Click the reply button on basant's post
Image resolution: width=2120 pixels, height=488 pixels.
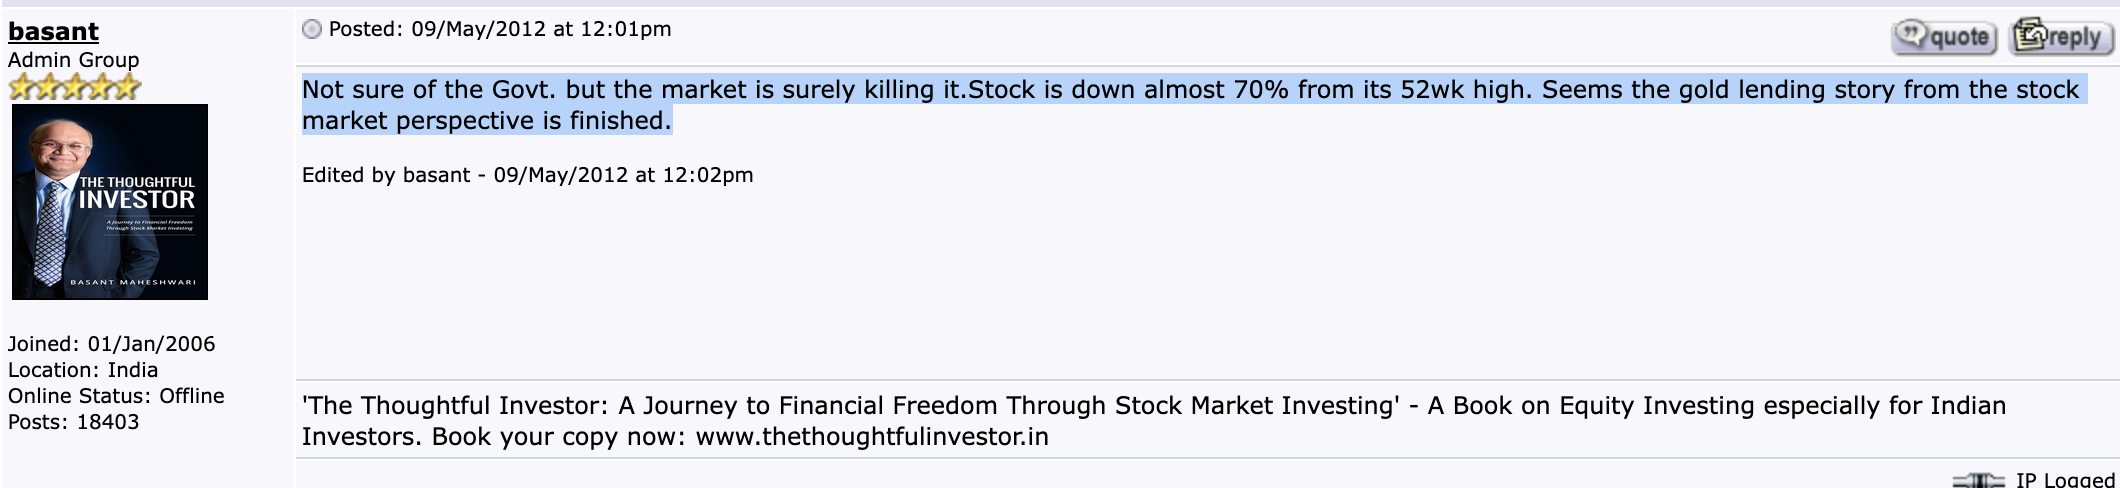2060,37
